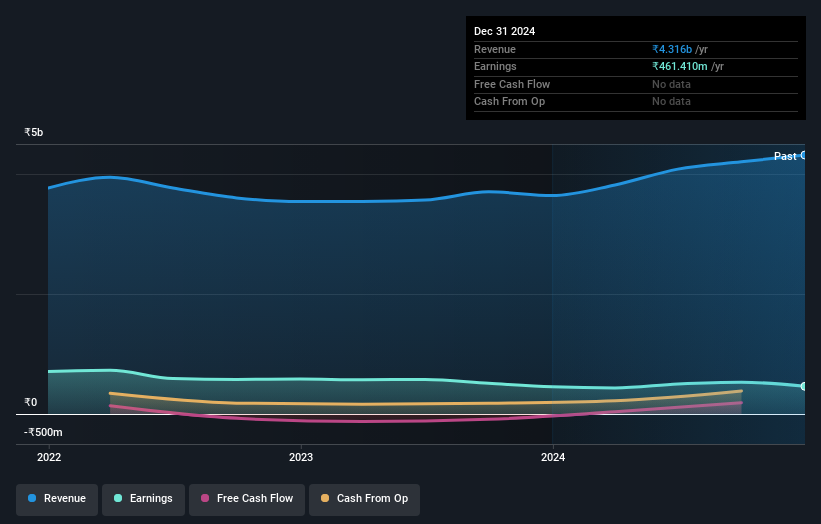Click the Free Cash Flow row label in the tooltip
Screen dimensions: 821x524
pyautogui.click(x=512, y=84)
